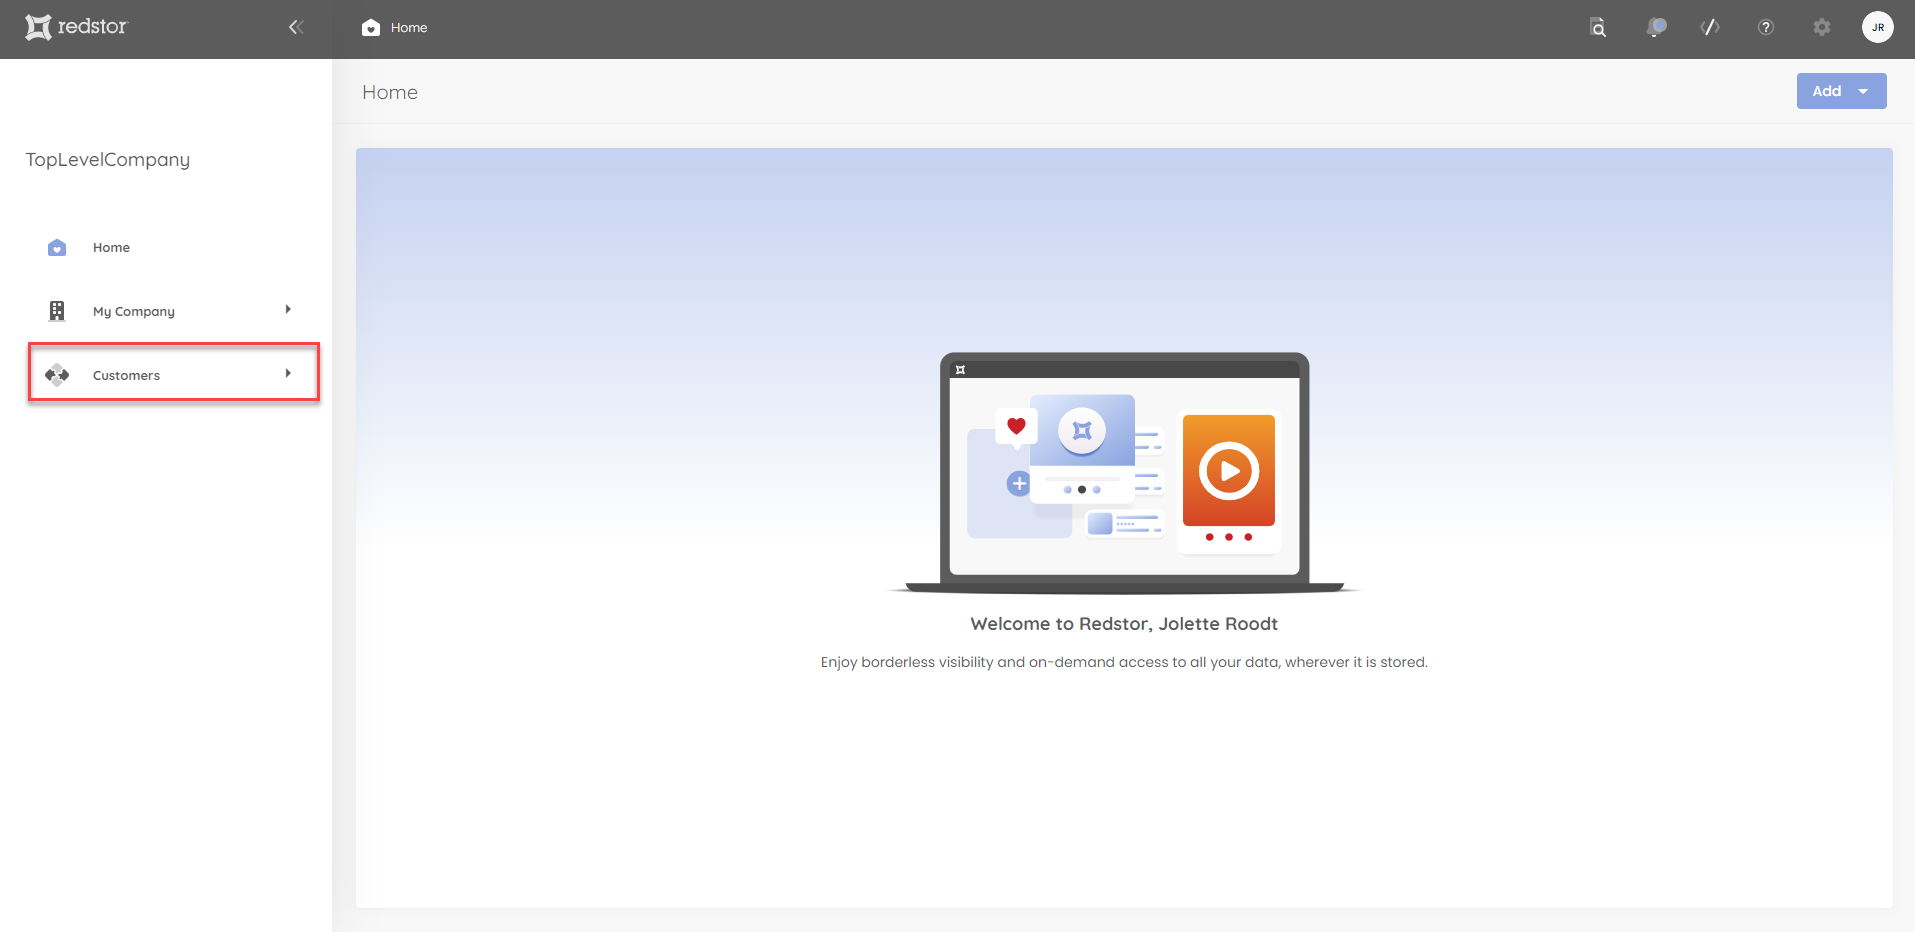Select My Company in the sidebar
1915x932 pixels.
point(134,312)
